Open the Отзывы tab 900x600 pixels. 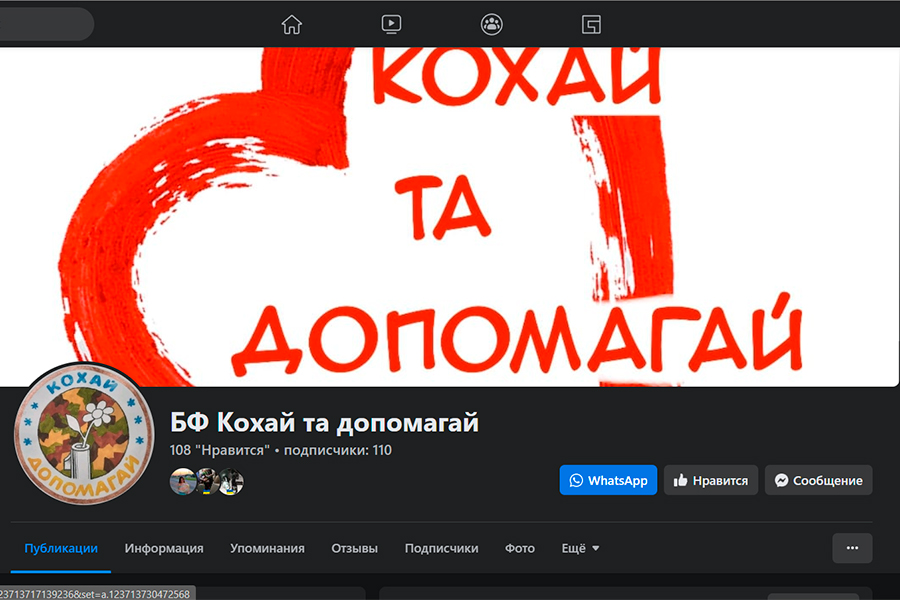pyautogui.click(x=354, y=548)
